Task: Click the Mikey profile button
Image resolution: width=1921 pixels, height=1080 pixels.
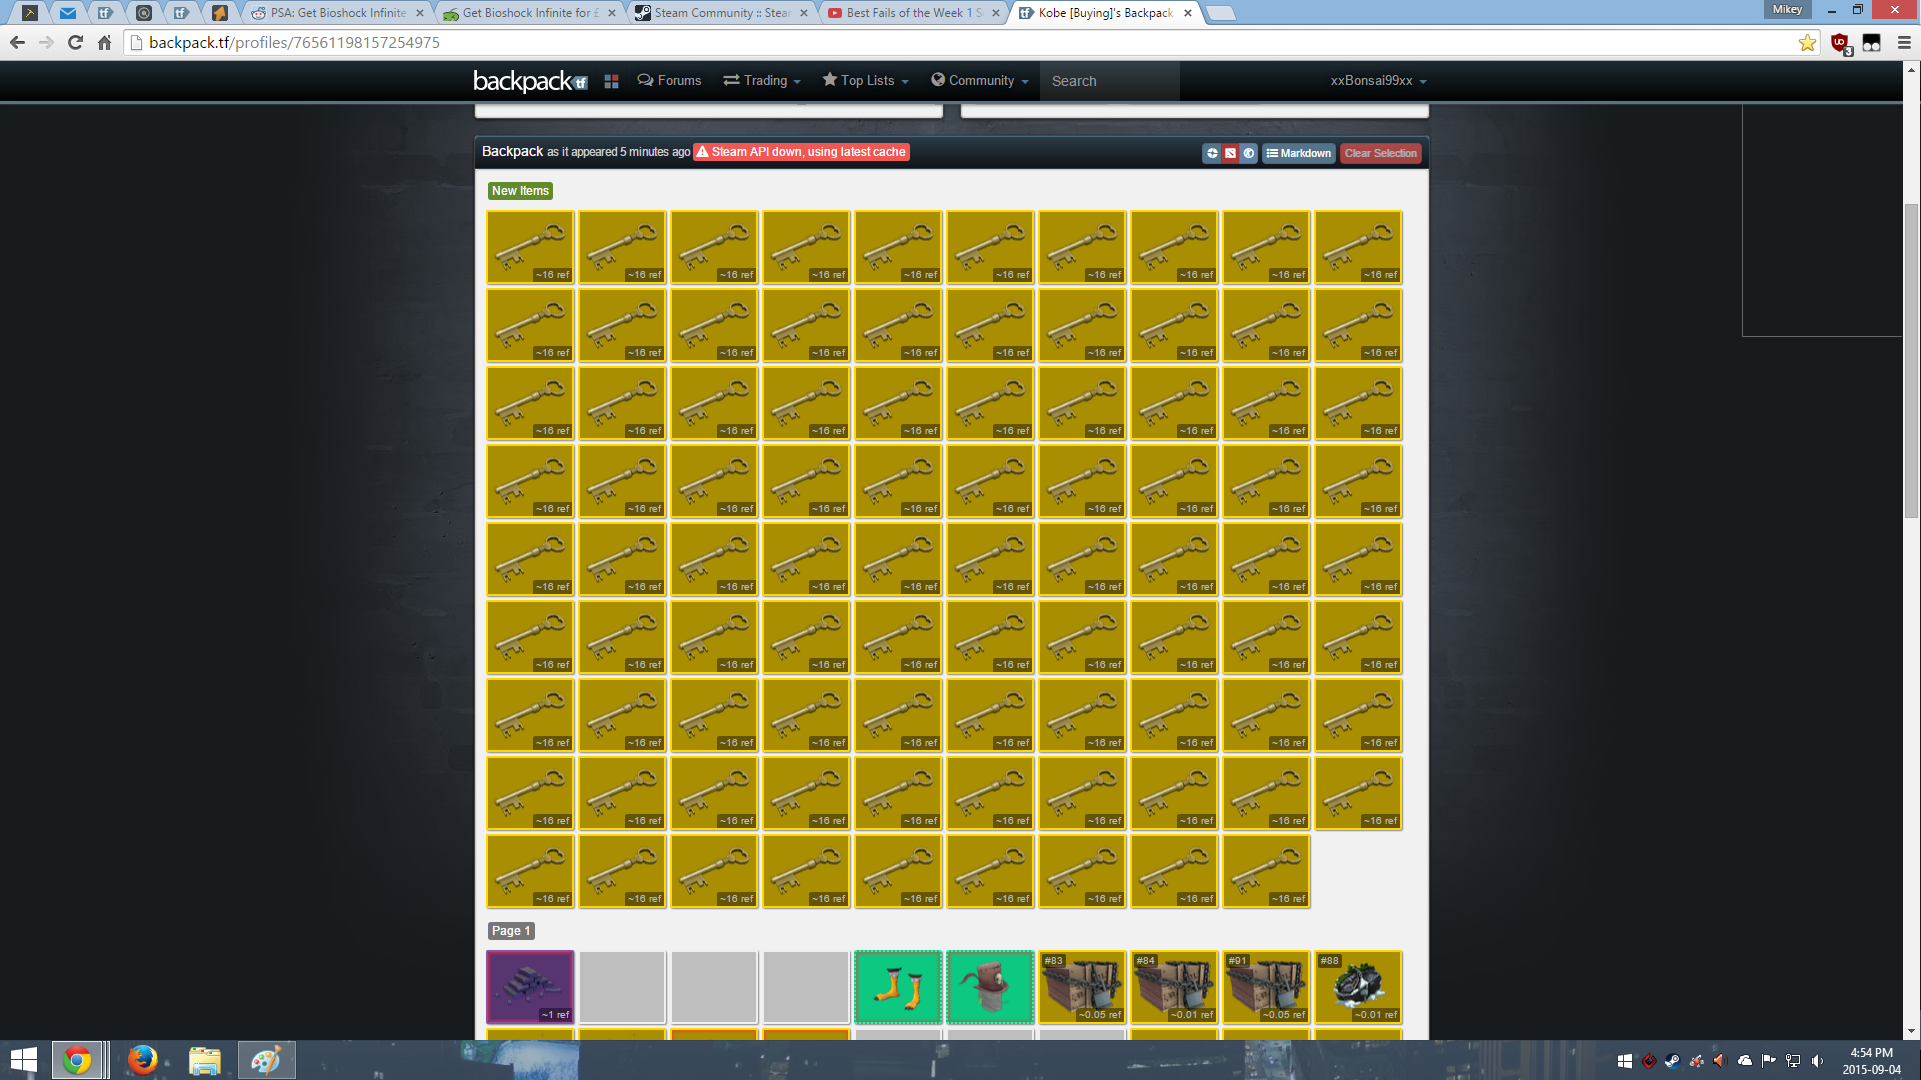Action: pyautogui.click(x=1788, y=9)
